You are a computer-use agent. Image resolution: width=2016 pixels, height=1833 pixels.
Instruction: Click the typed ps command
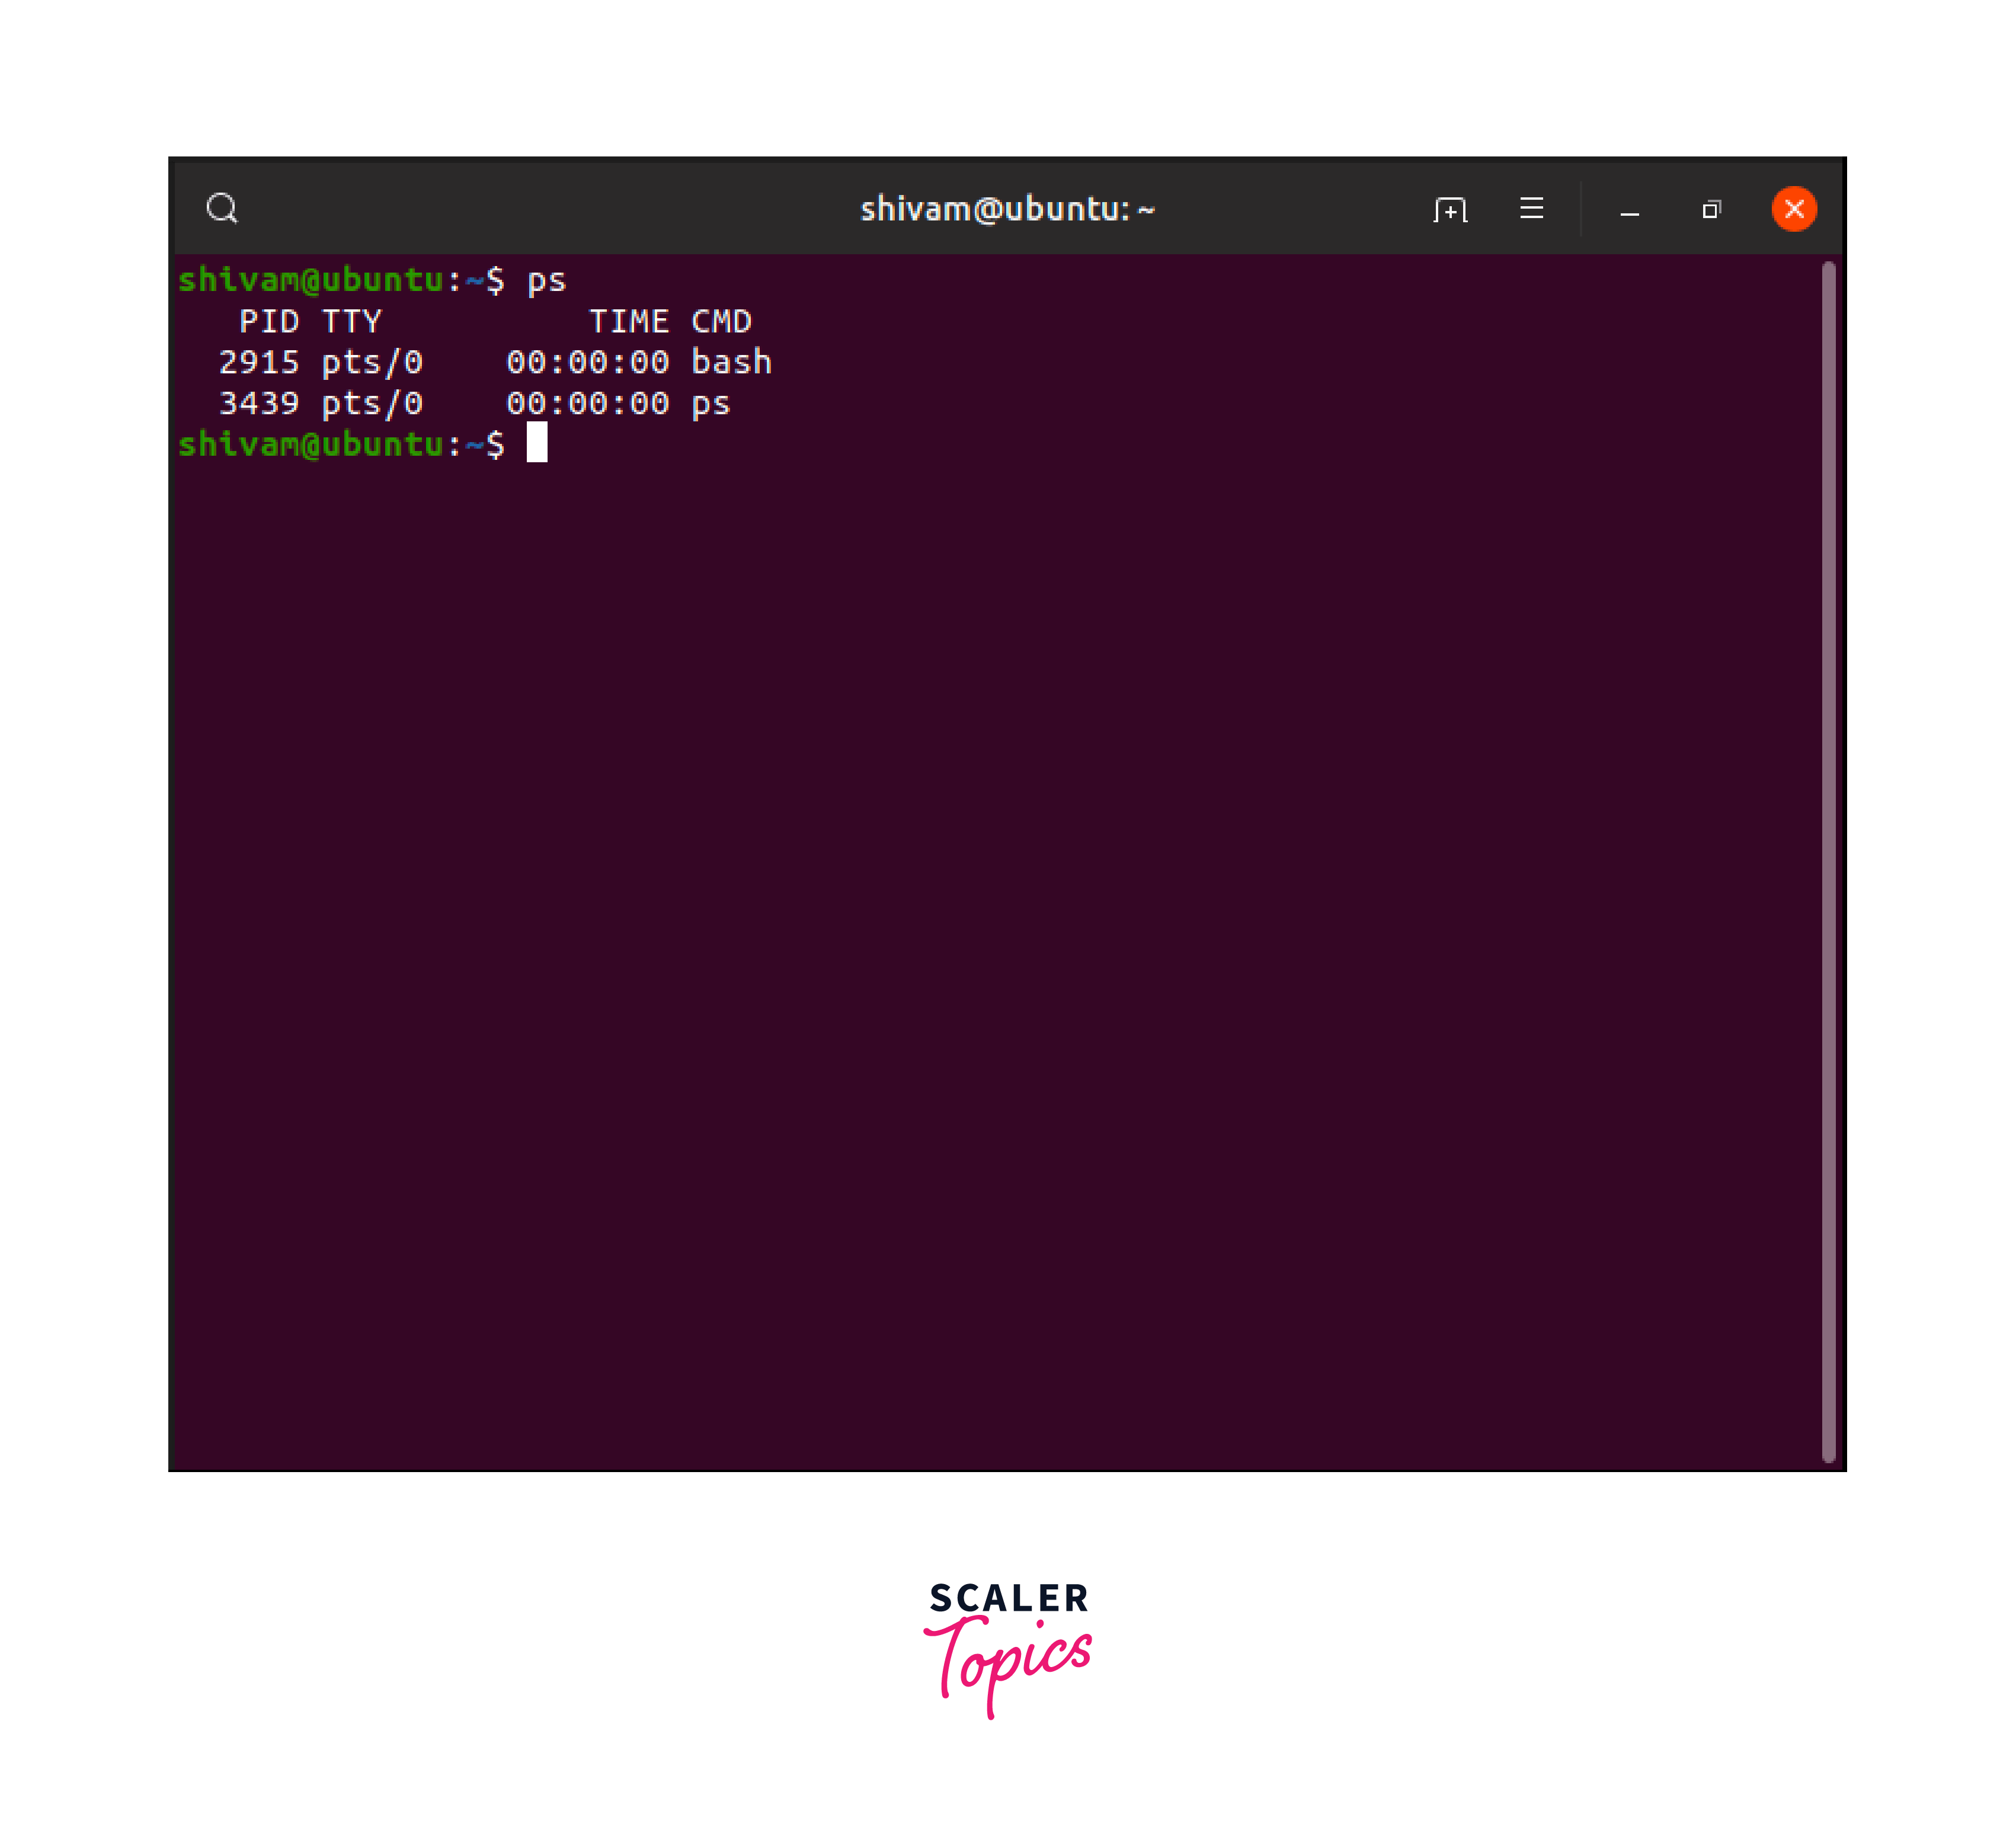click(547, 281)
